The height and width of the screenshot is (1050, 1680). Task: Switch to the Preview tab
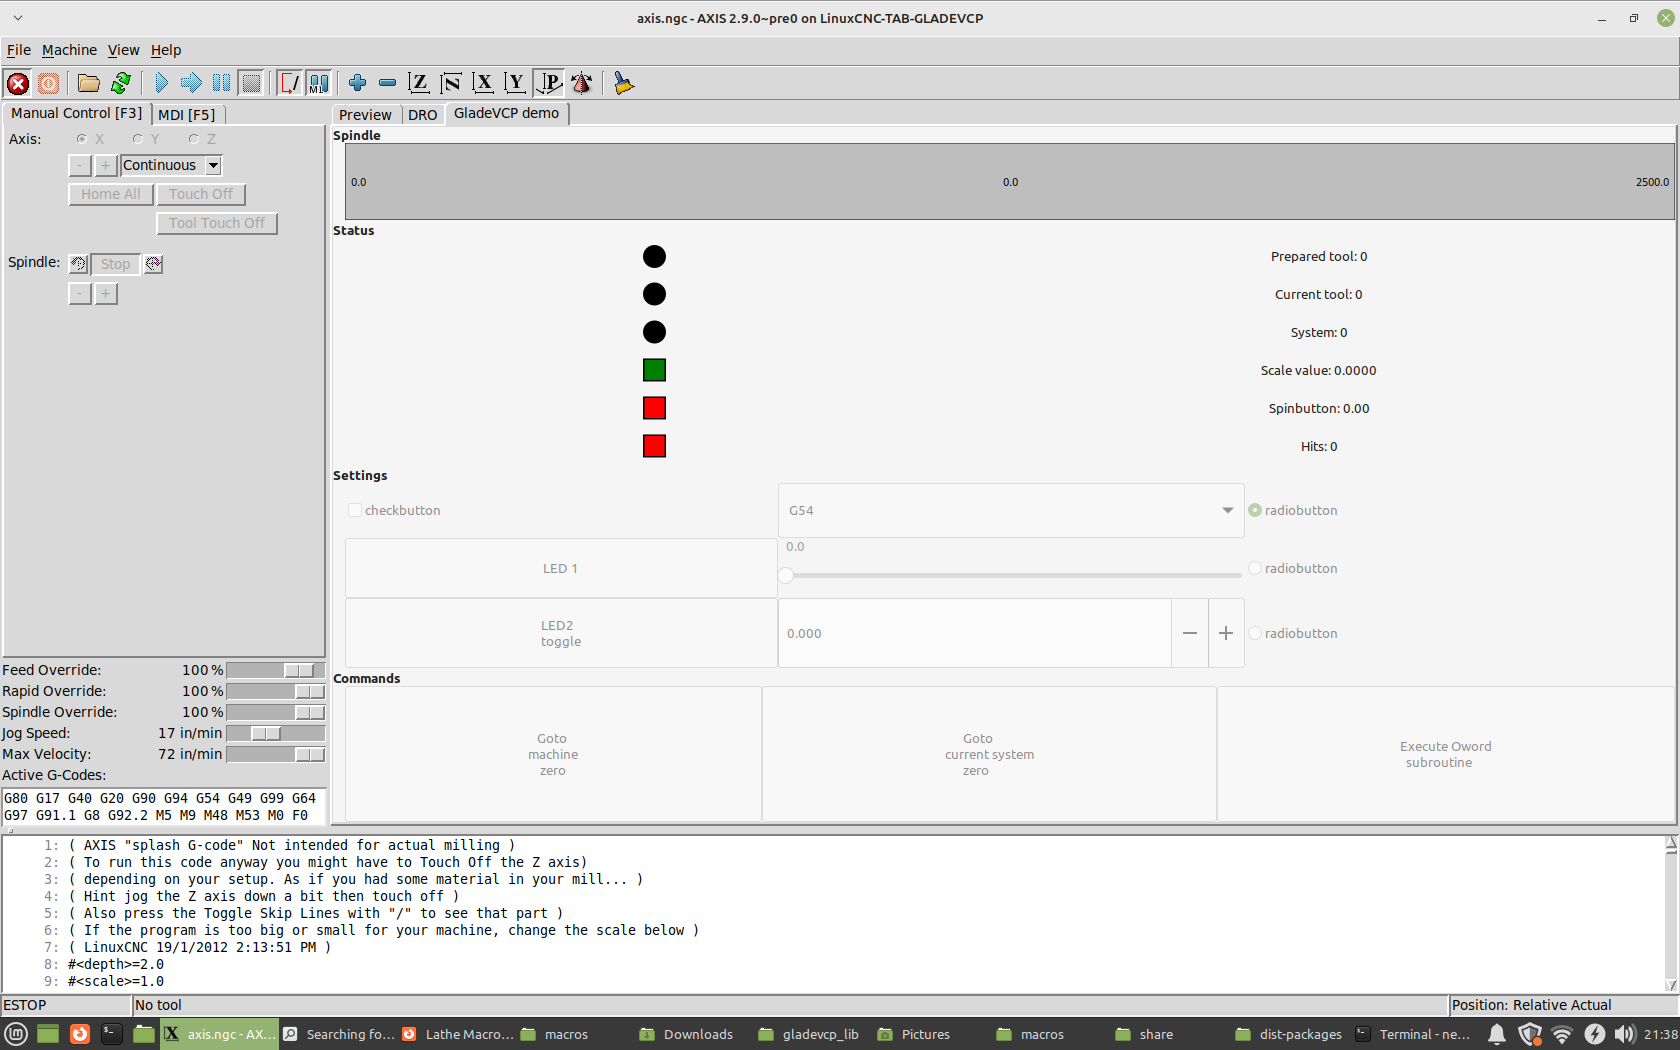(365, 114)
